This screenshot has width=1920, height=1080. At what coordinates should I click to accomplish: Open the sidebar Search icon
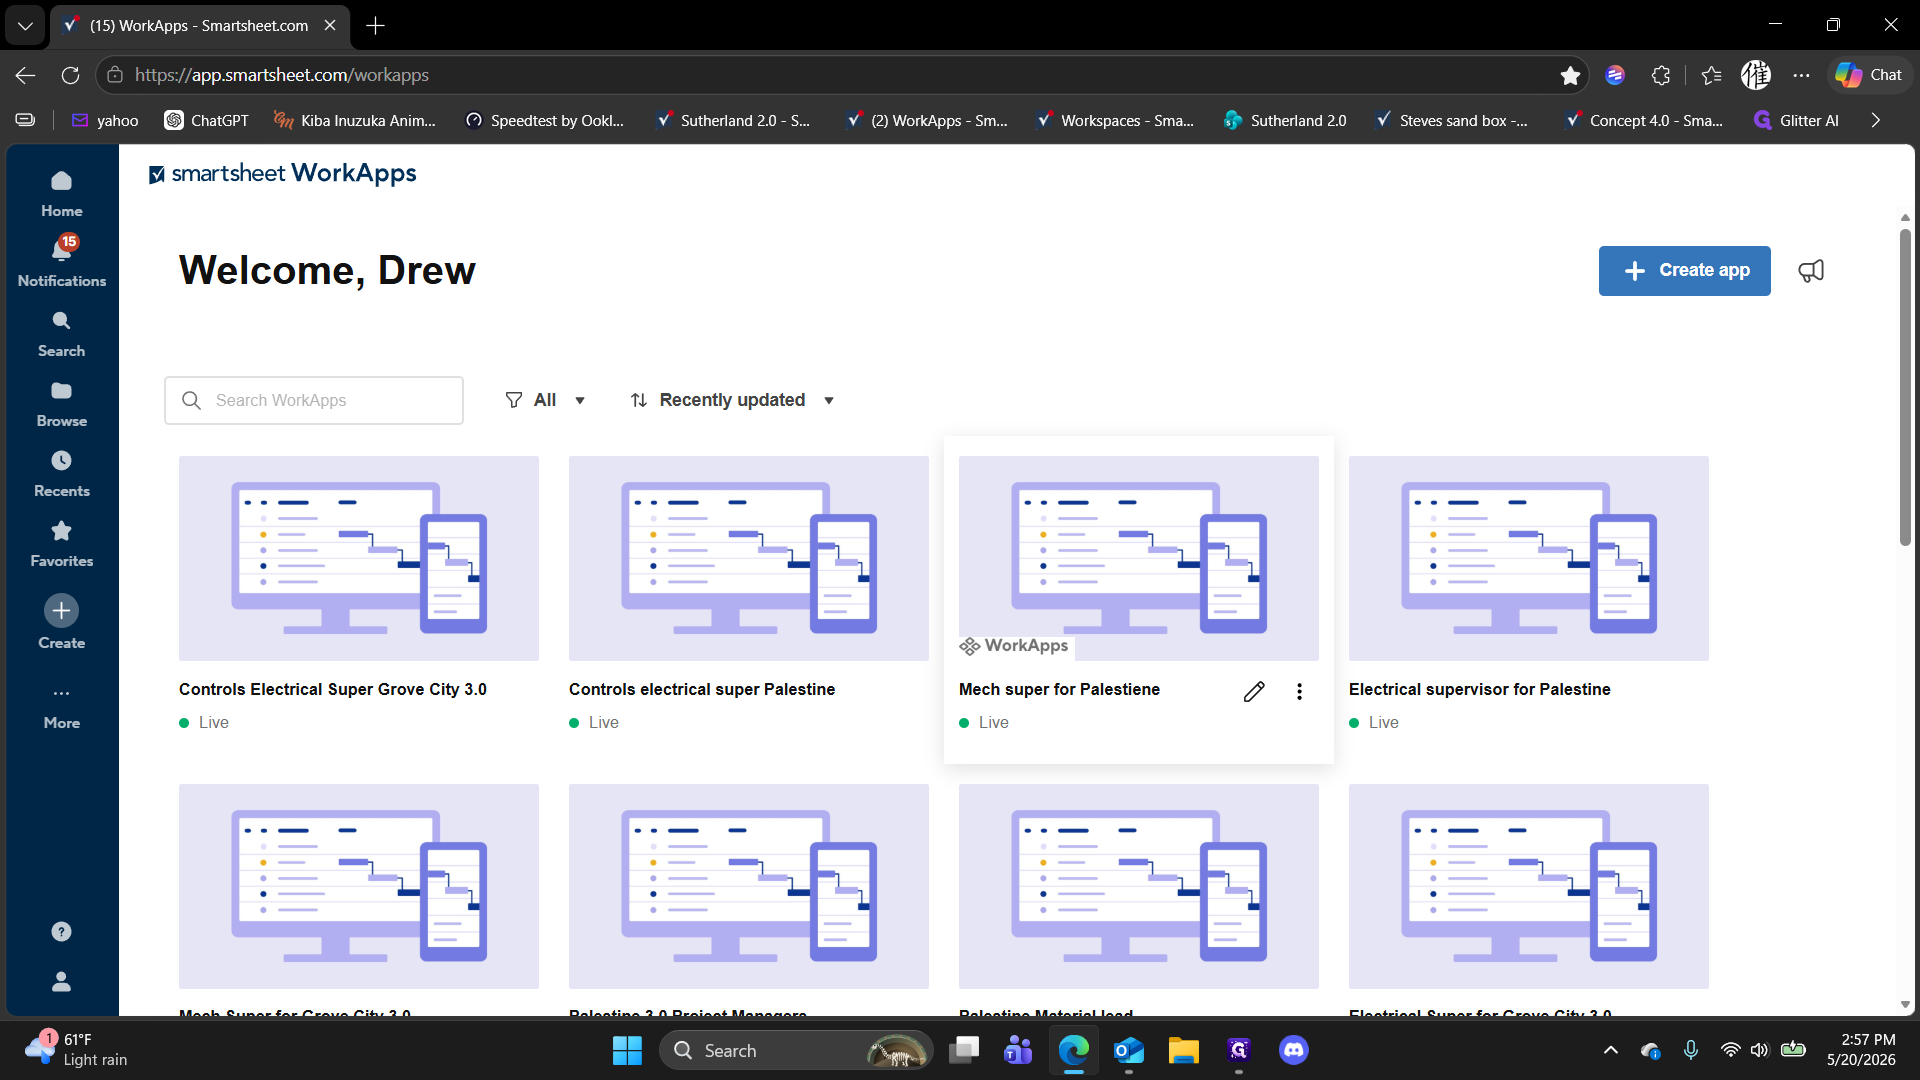61,334
